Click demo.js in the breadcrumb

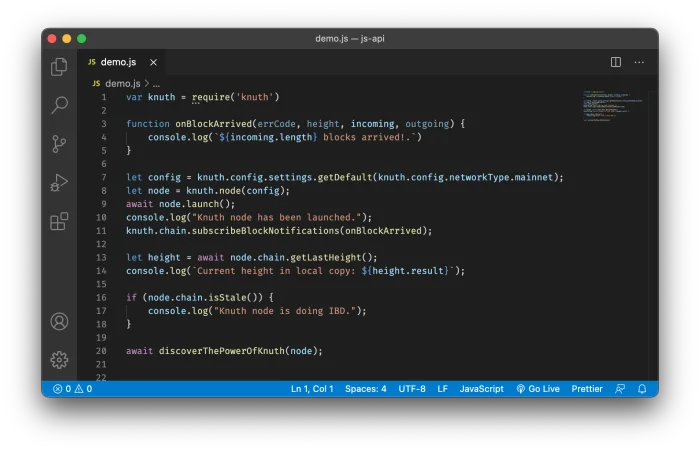123,84
